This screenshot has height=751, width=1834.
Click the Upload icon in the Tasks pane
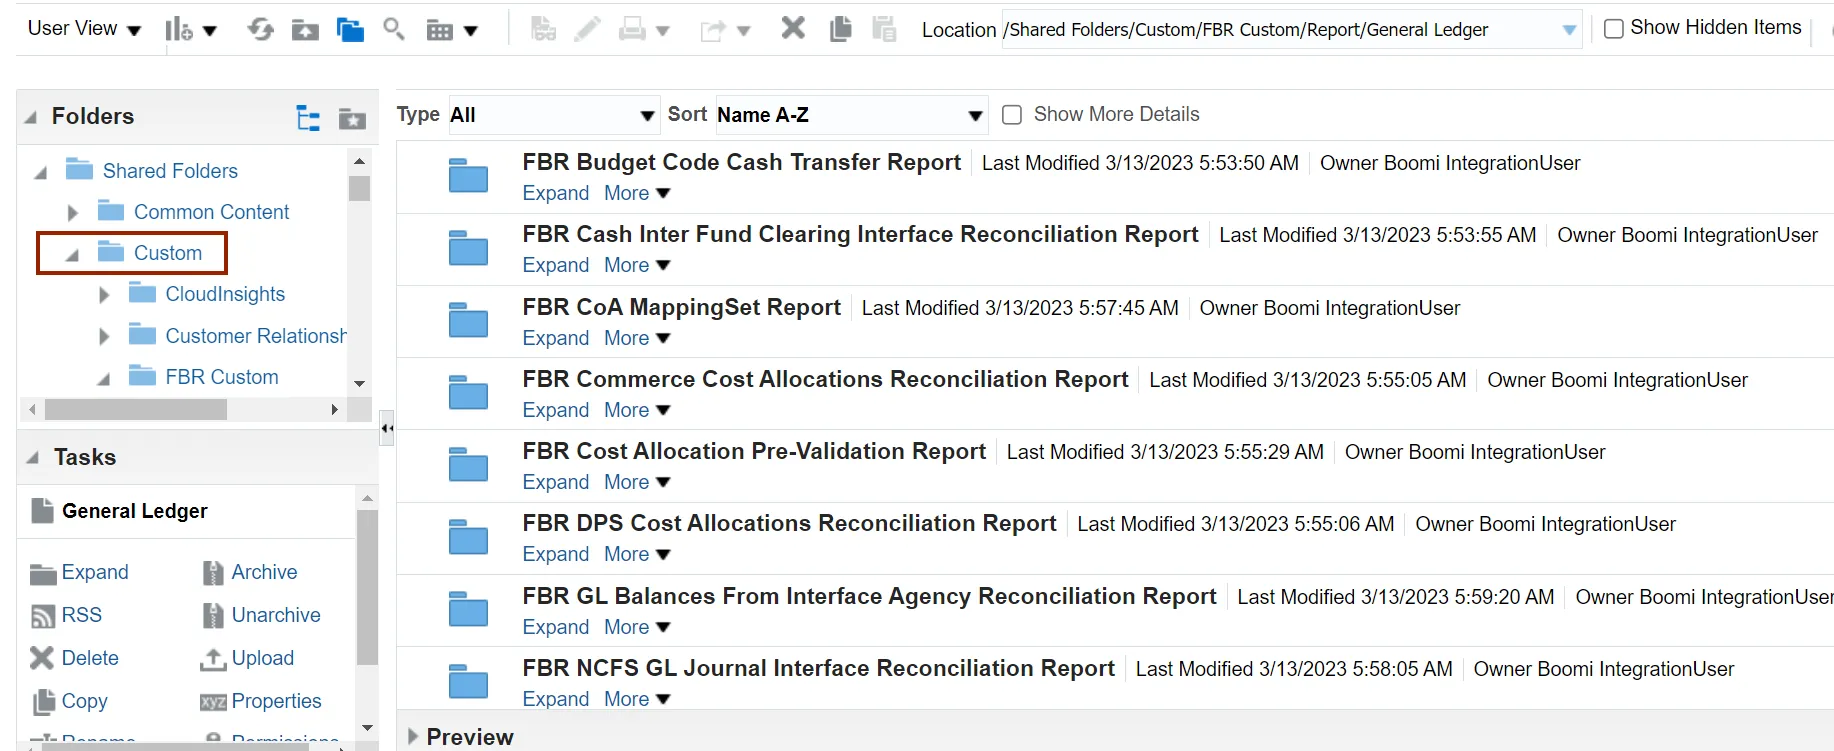pyautogui.click(x=213, y=659)
